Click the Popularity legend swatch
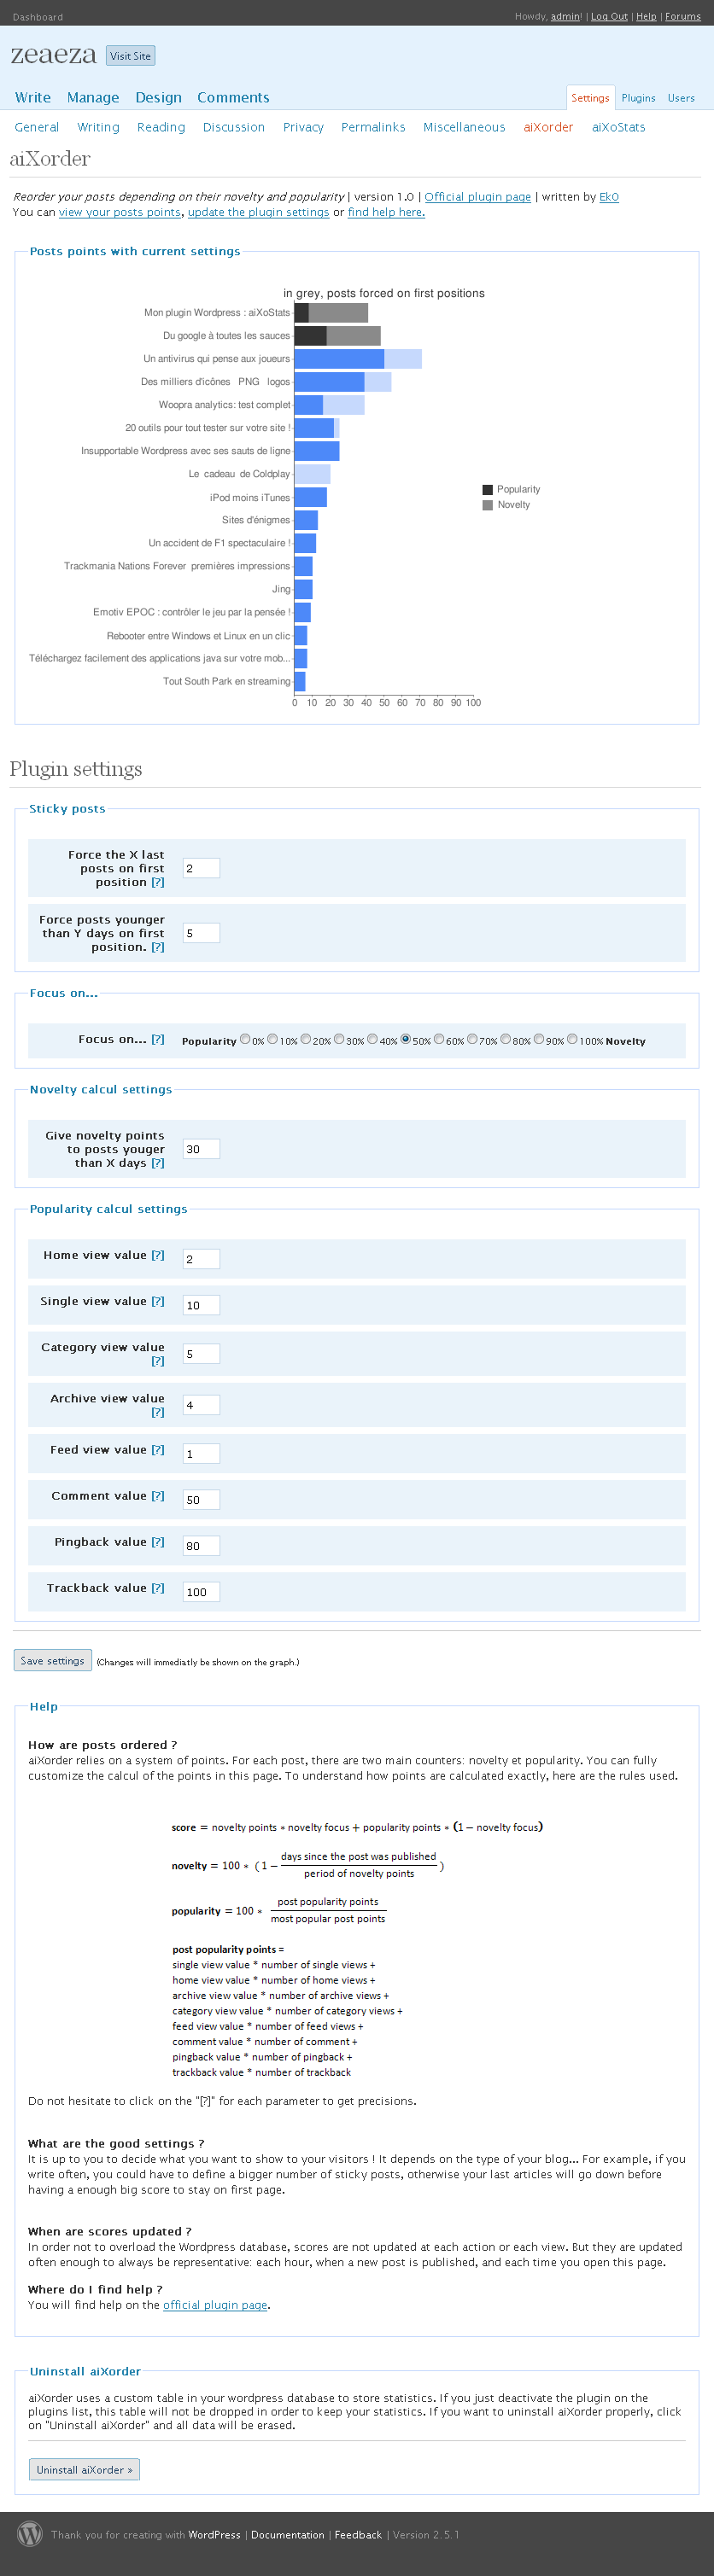 [x=487, y=489]
